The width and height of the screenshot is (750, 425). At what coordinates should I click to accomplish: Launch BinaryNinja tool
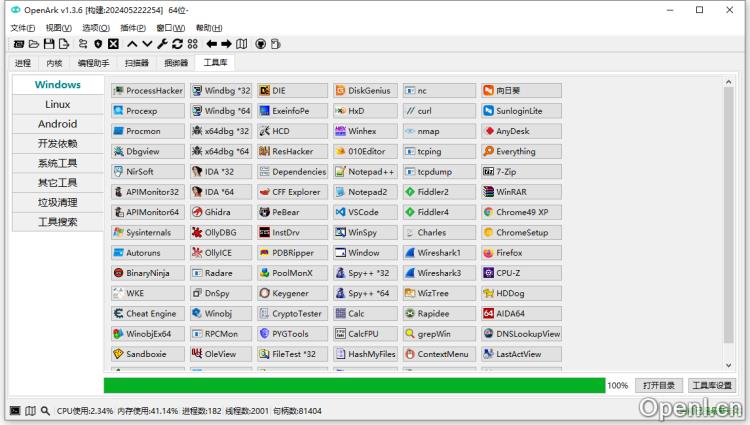(148, 273)
